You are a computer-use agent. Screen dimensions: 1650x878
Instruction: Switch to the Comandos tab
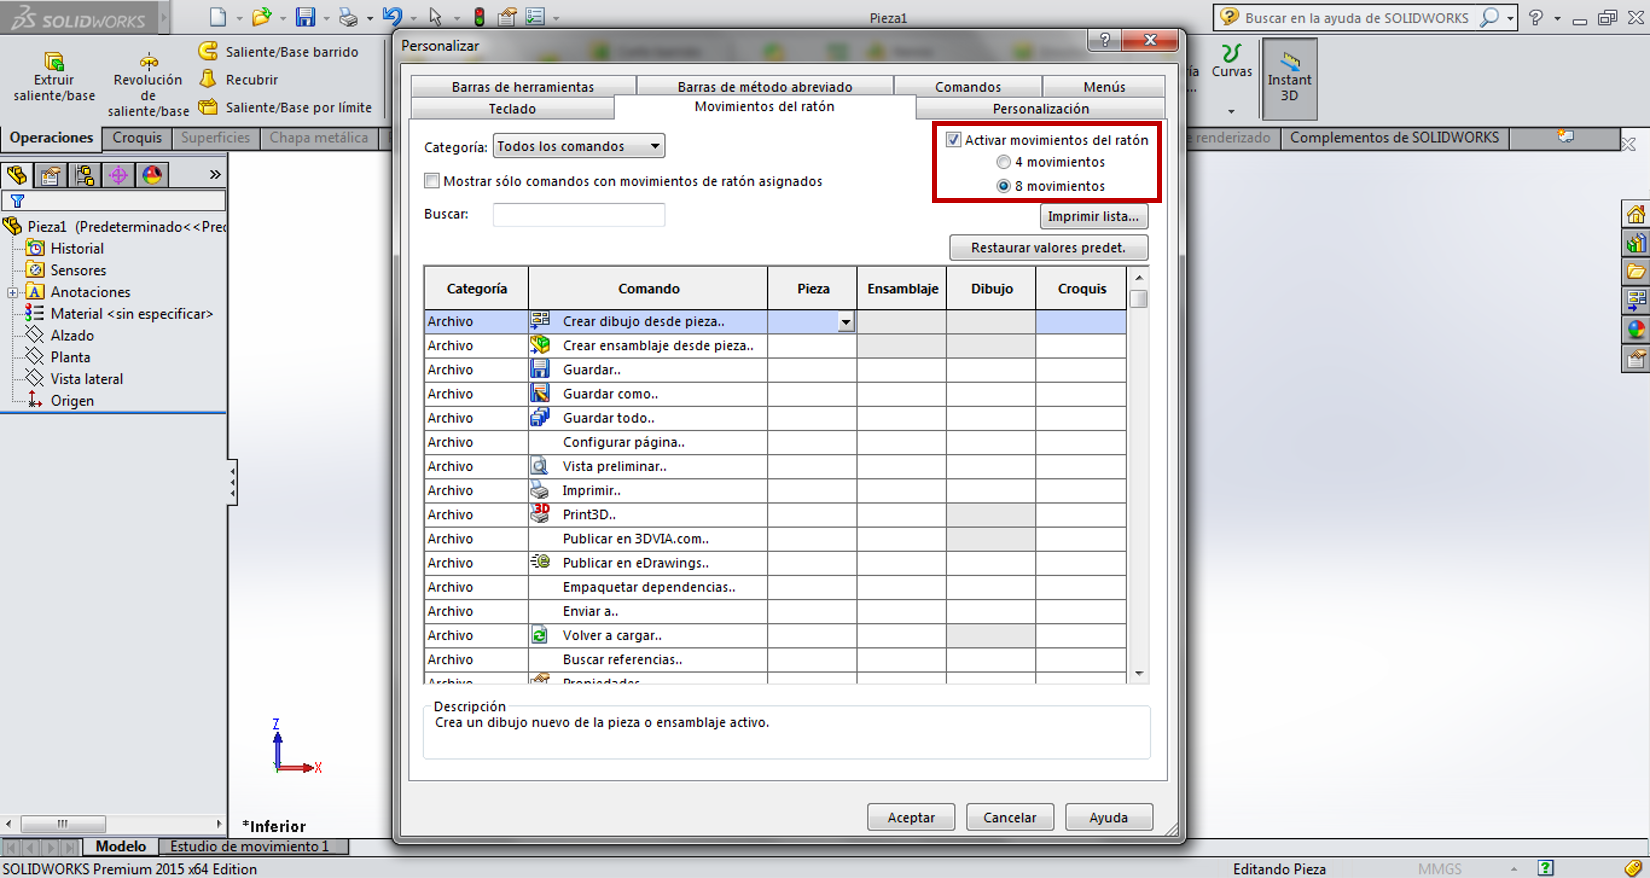(968, 87)
